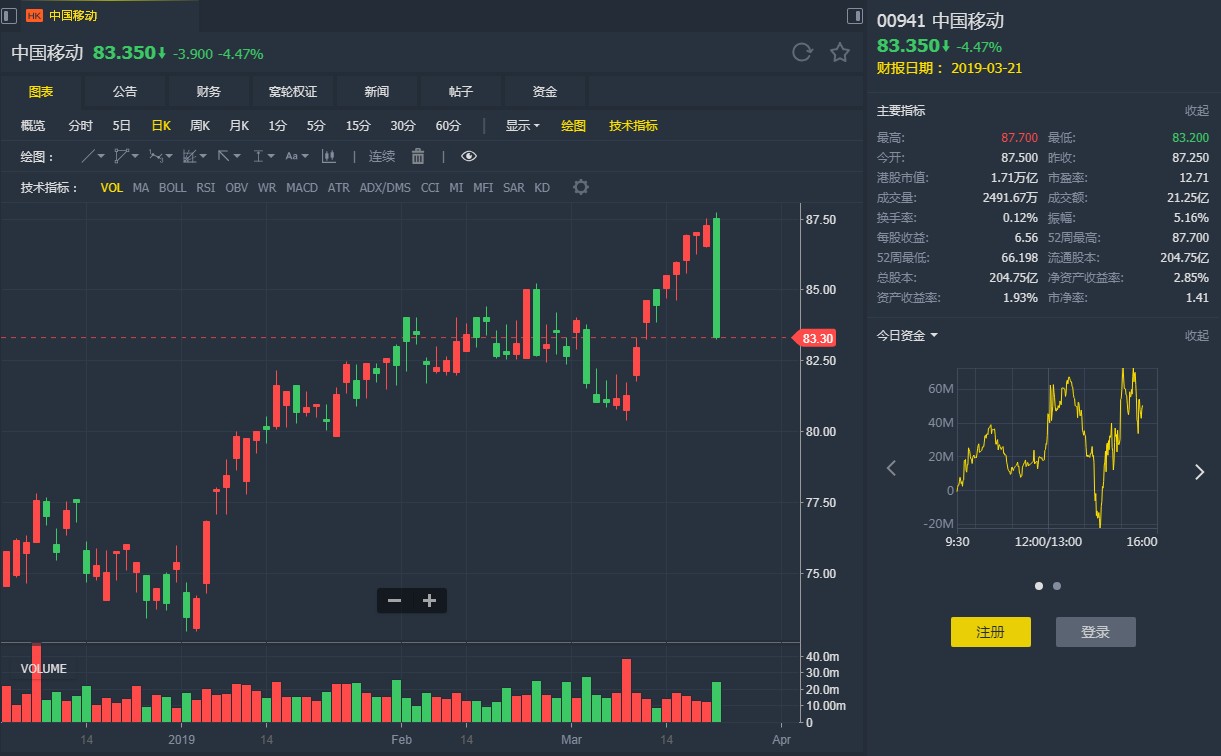The width and height of the screenshot is (1221, 756).
Task: Open the Aa text annotation tool
Action: [293, 156]
